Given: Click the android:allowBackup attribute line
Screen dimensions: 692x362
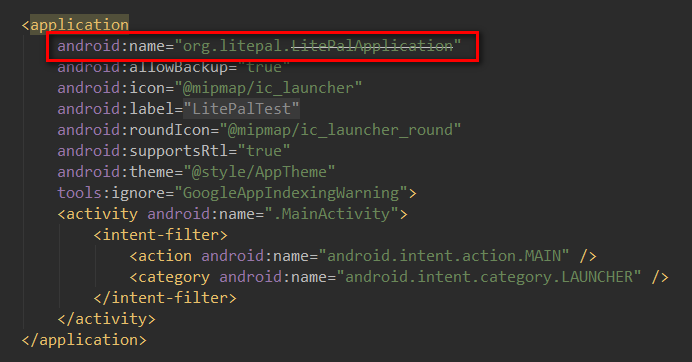Looking at the screenshot, I should coord(173,67).
